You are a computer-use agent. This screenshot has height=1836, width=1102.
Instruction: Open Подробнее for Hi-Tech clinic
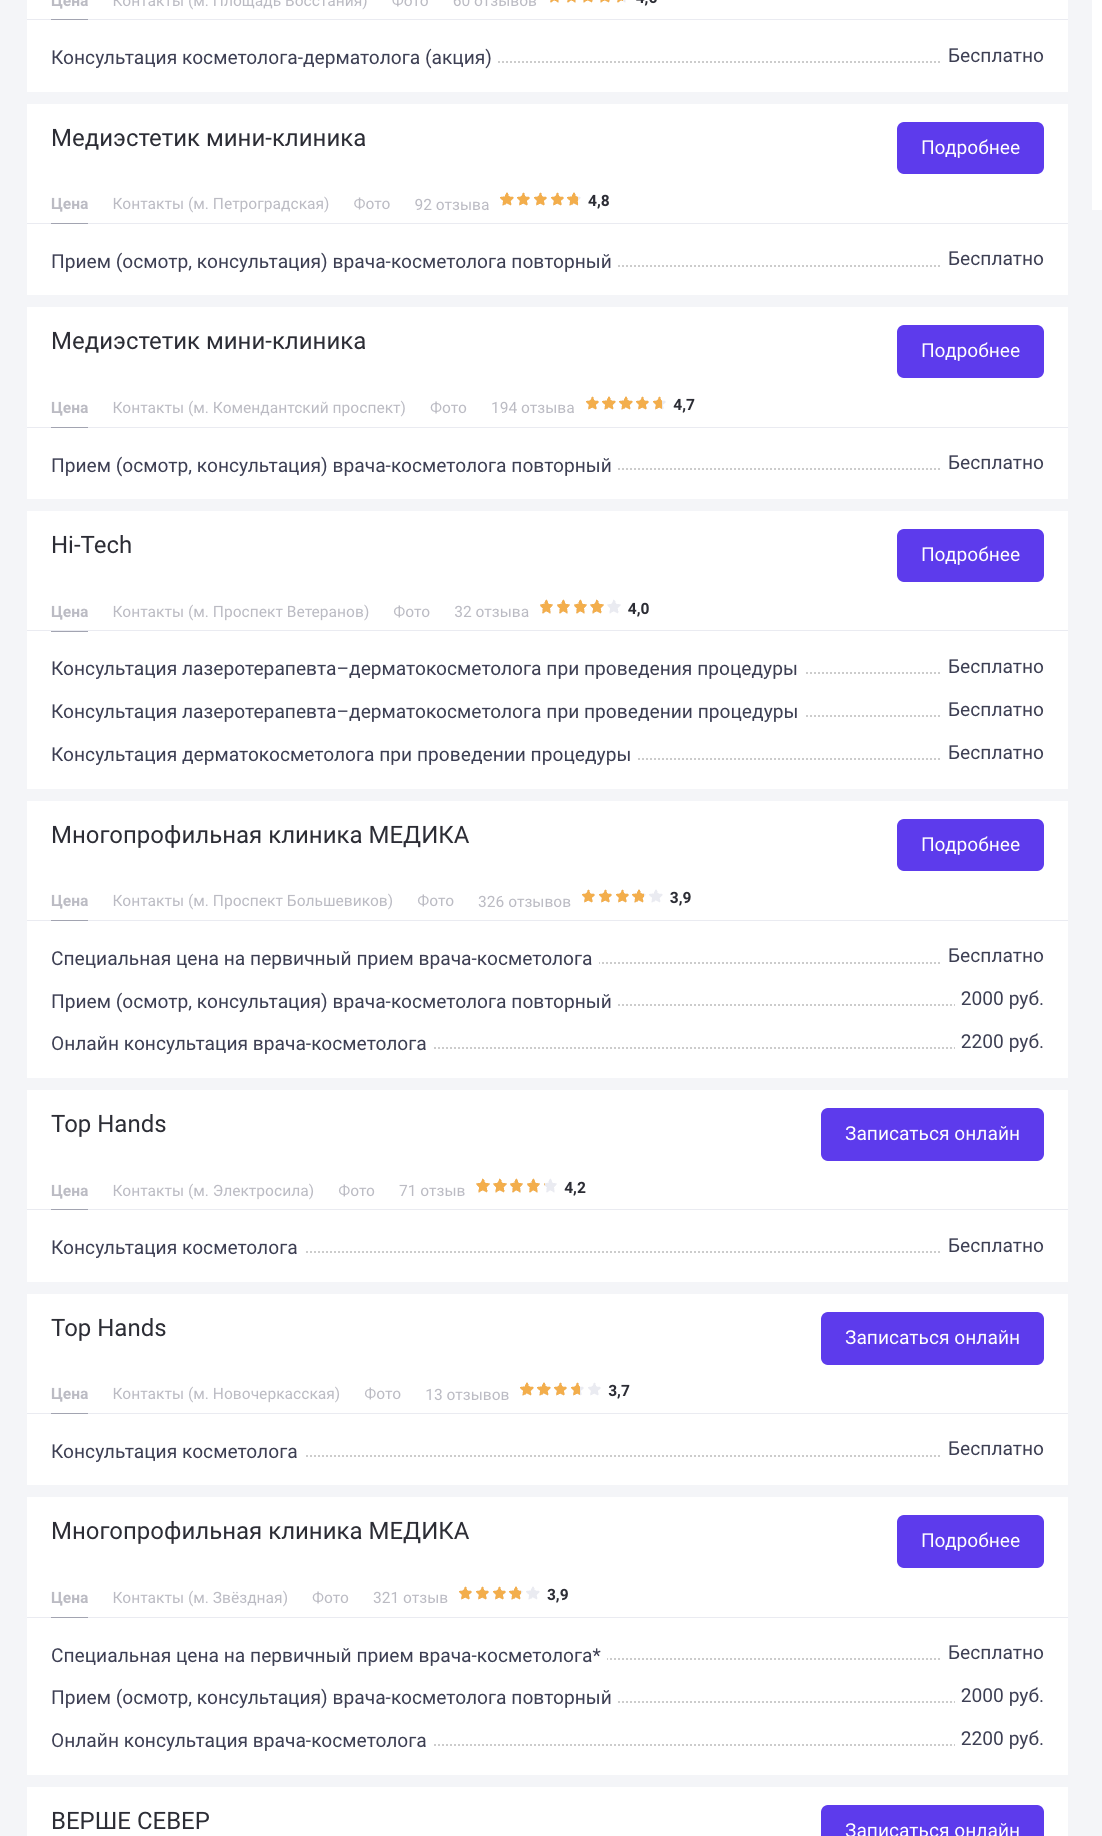(970, 555)
